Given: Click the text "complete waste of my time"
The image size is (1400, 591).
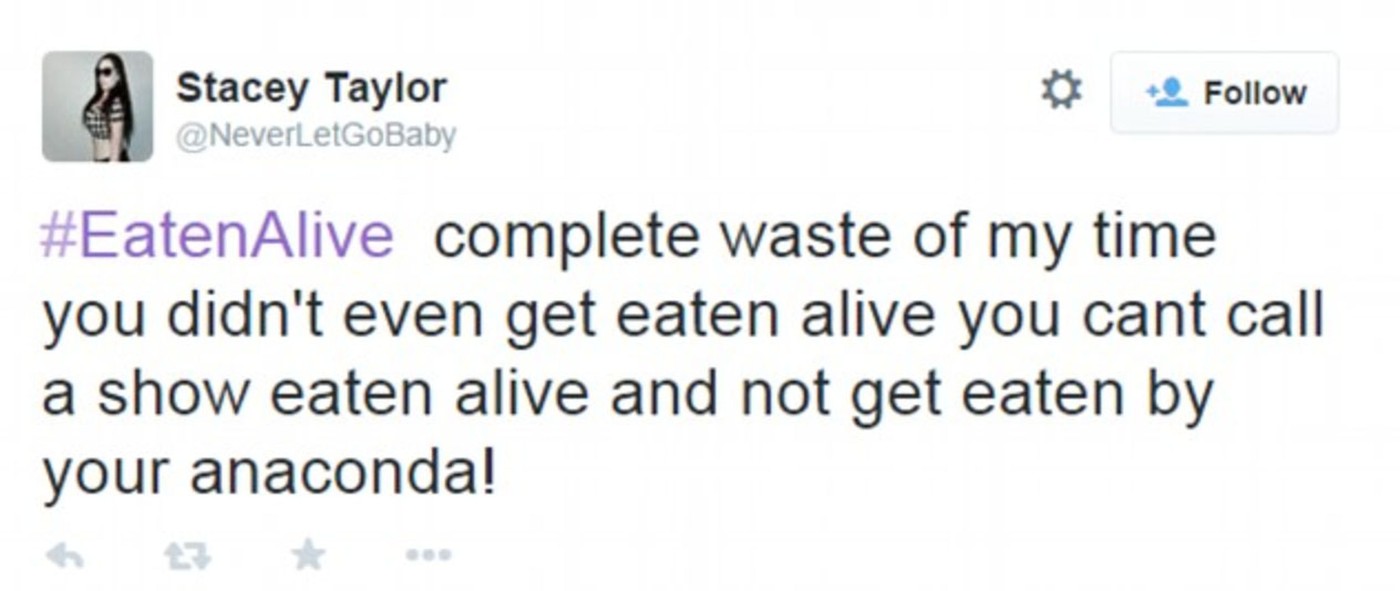Looking at the screenshot, I should 824,237.
